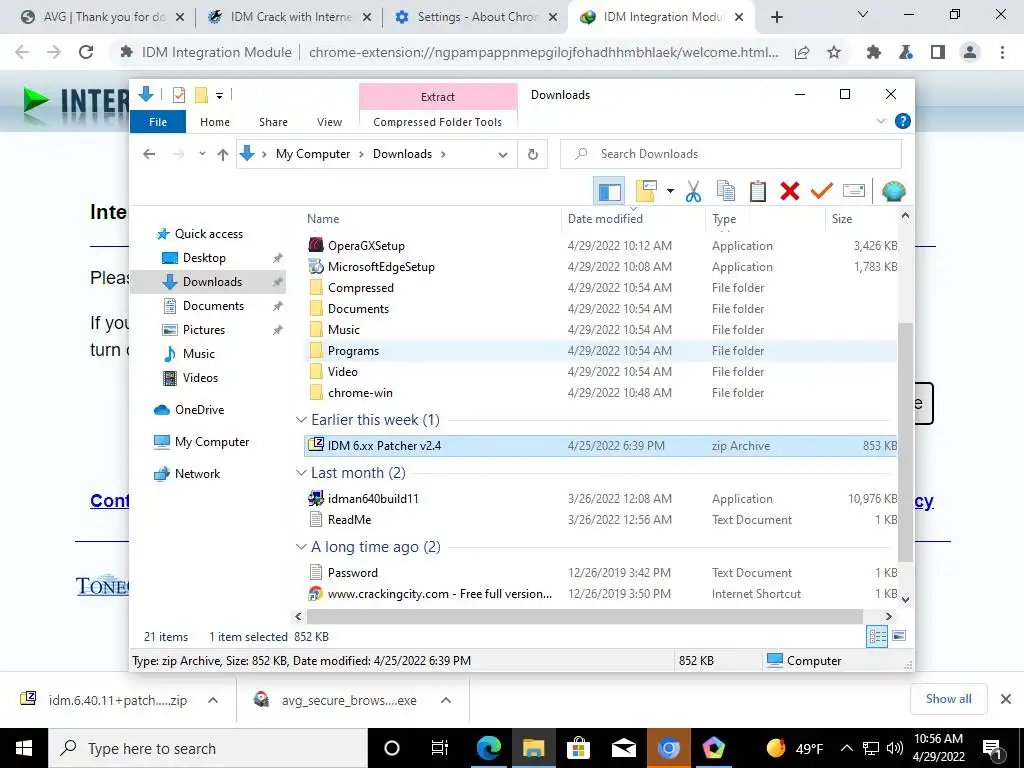Open Chrome extensions puzzle icon
This screenshot has width=1024, height=768.
click(x=873, y=52)
